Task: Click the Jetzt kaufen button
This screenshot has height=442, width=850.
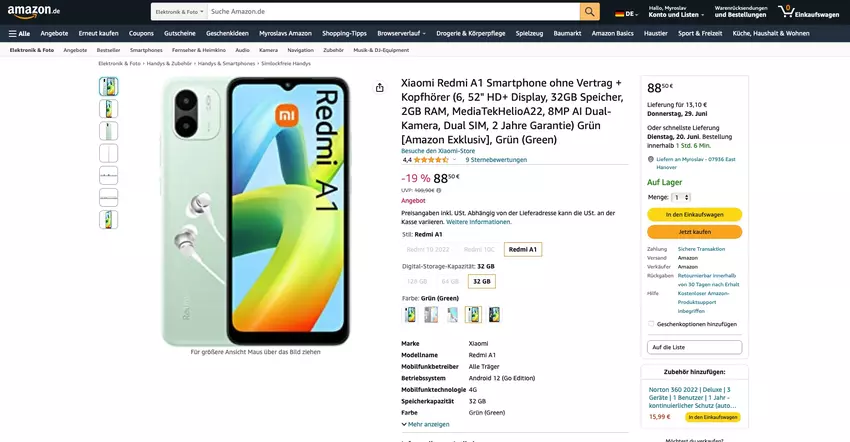Action: pyautogui.click(x=694, y=231)
